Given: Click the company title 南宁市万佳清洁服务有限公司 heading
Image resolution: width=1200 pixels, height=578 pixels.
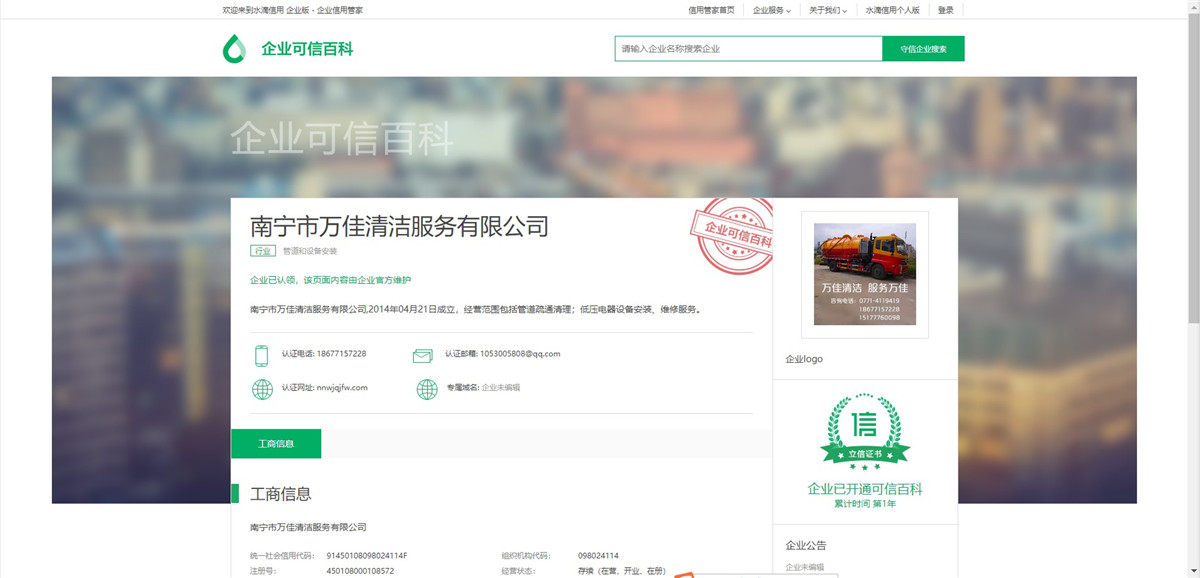Looking at the screenshot, I should 399,225.
